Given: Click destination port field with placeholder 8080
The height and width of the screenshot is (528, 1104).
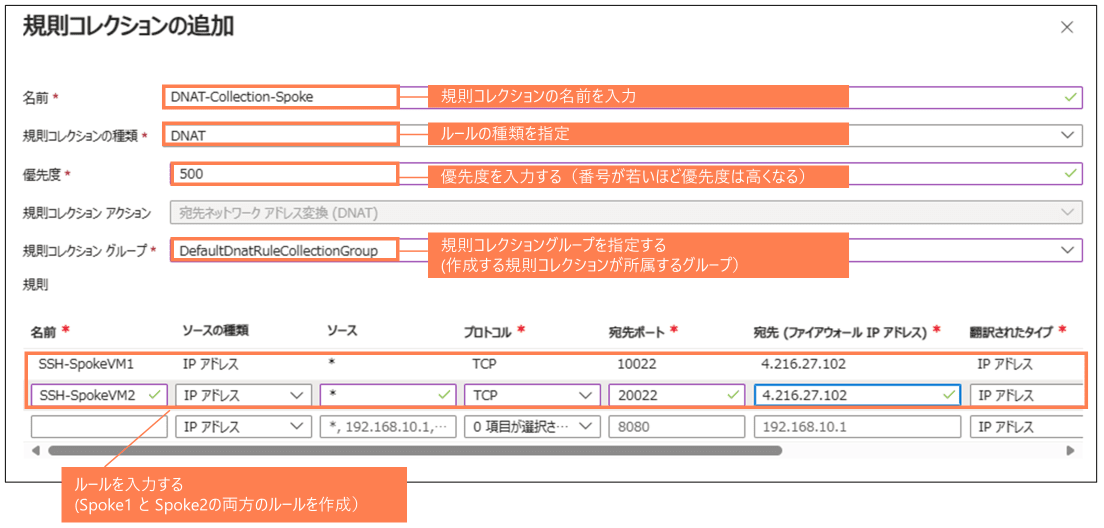Looking at the screenshot, I should pos(677,427).
